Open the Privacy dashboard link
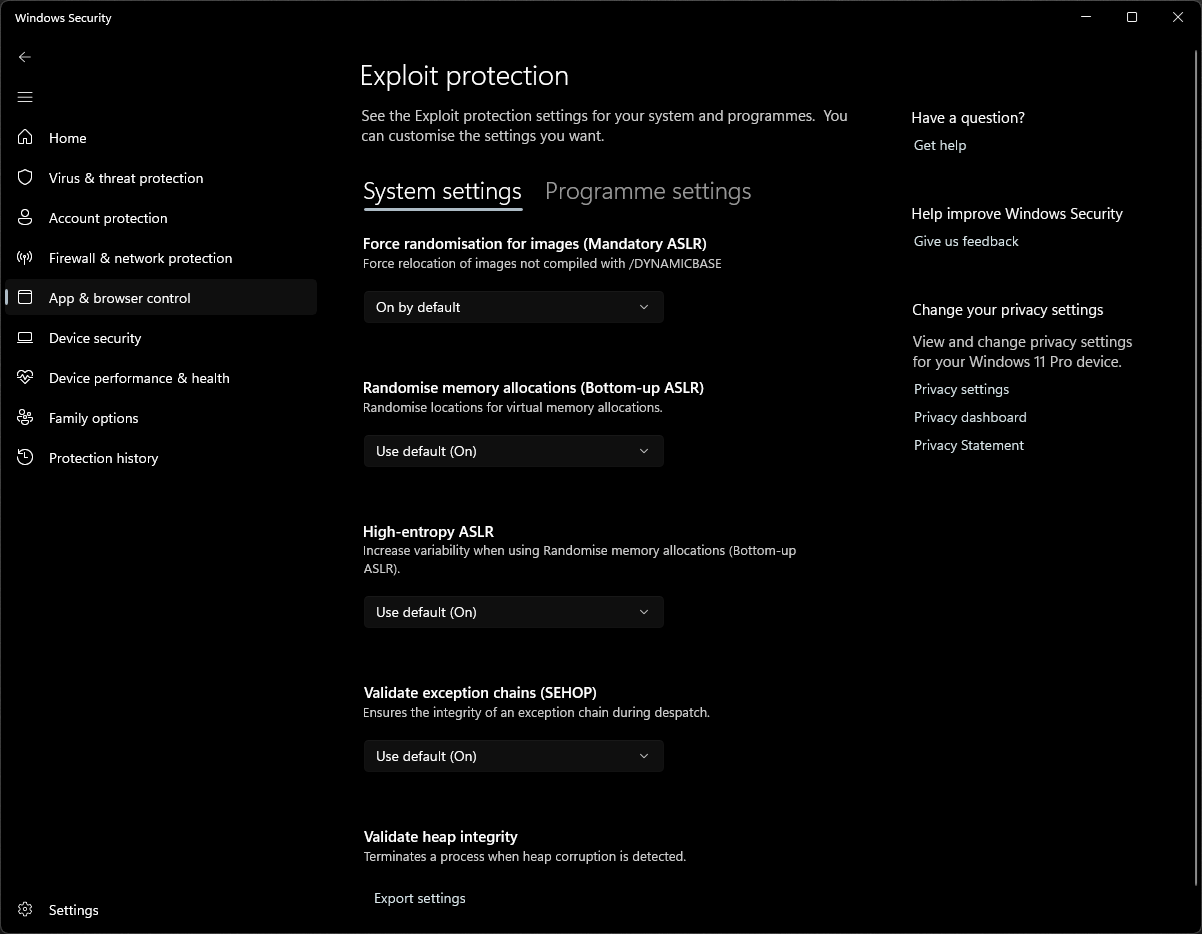The height and width of the screenshot is (934, 1202). click(x=970, y=417)
